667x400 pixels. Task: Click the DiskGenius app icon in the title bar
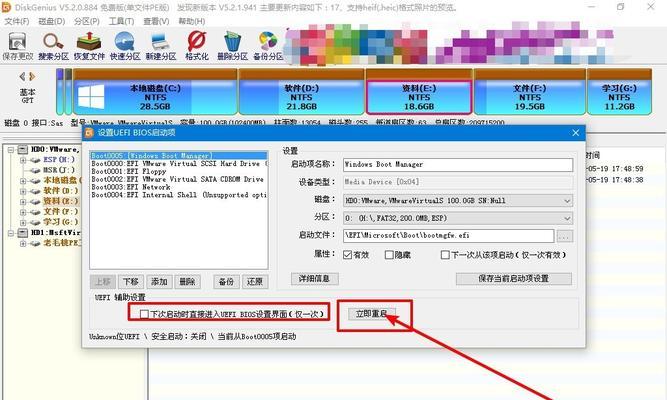(6, 7)
